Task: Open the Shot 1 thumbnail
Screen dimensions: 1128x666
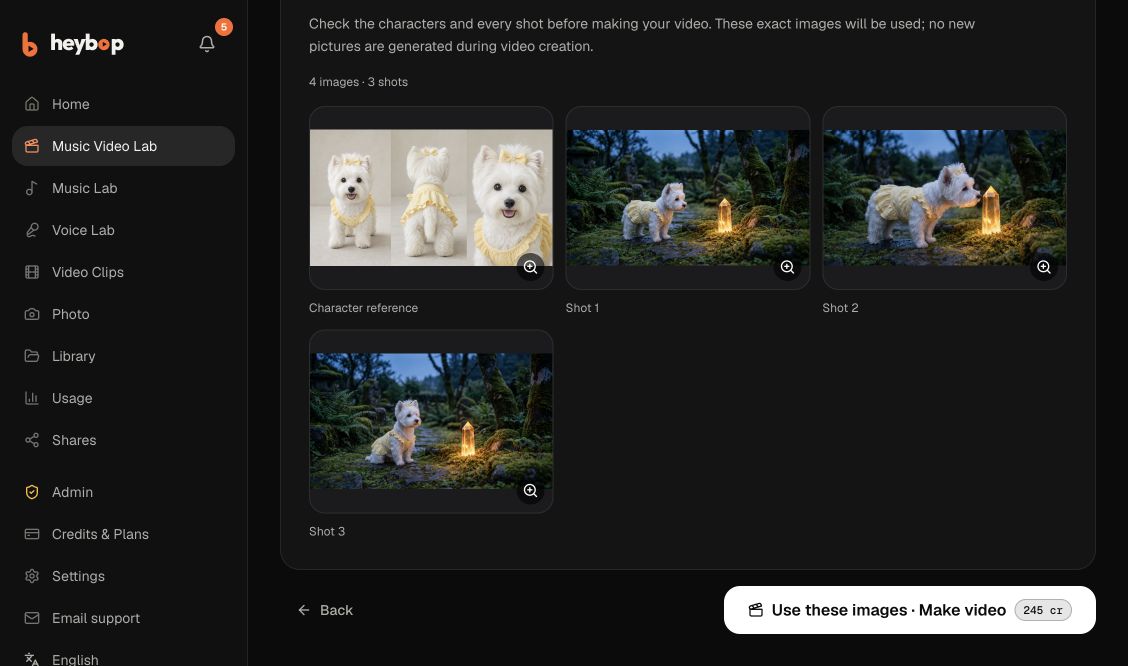Action: 688,198
